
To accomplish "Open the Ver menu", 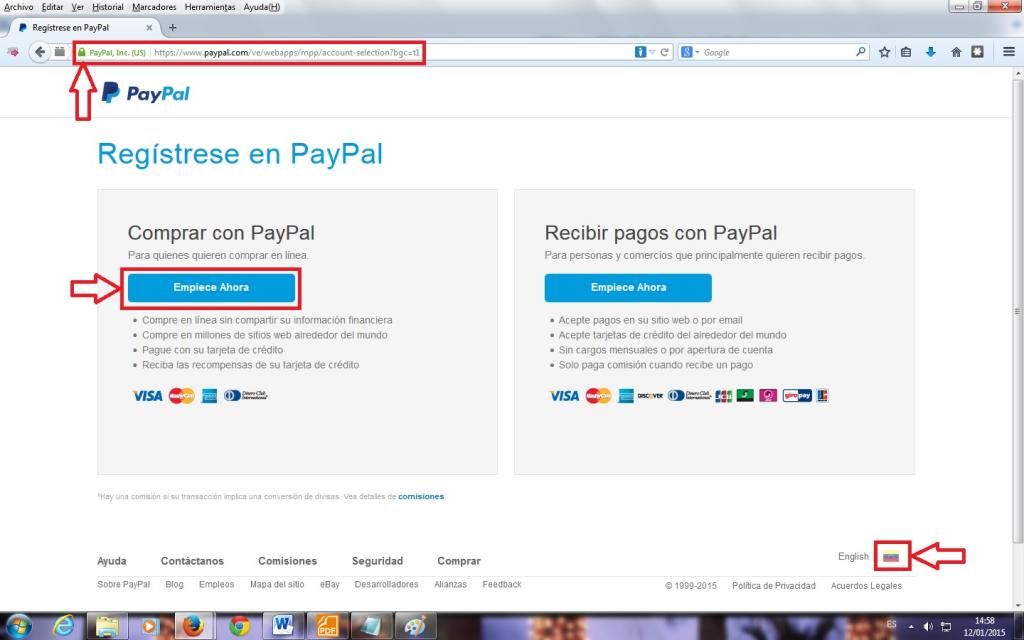I will (78, 7).
